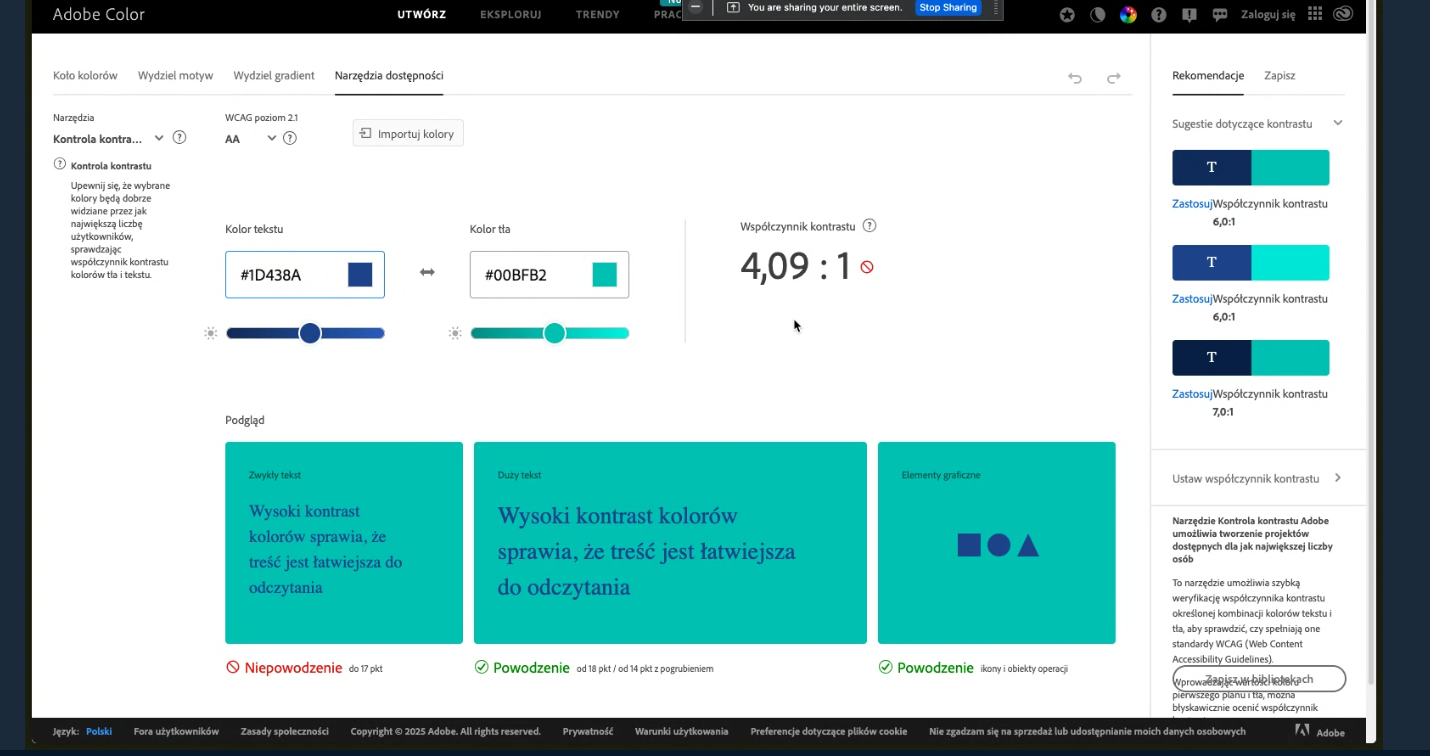The height and width of the screenshot is (756, 1430).
Task: Change language via Polski link in footer
Action: (99, 731)
